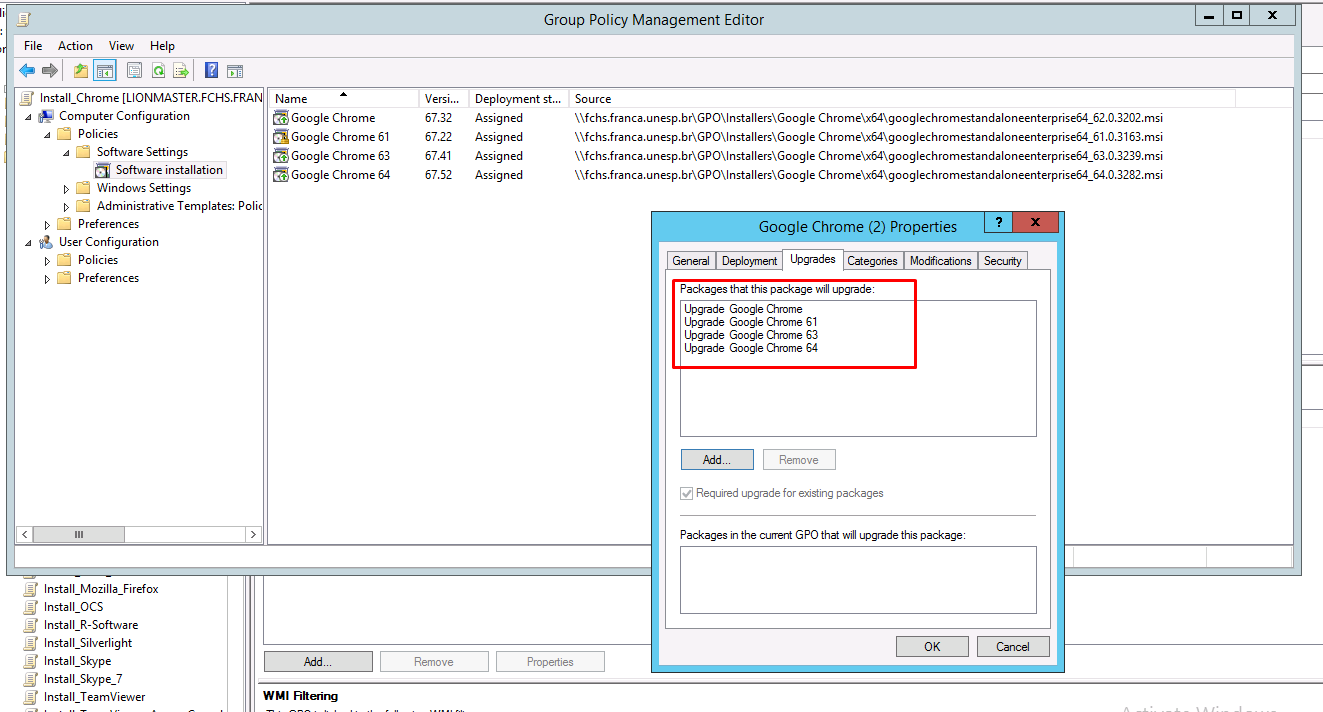Open the Action menu
Screen dimensions: 1323x712
coord(75,46)
